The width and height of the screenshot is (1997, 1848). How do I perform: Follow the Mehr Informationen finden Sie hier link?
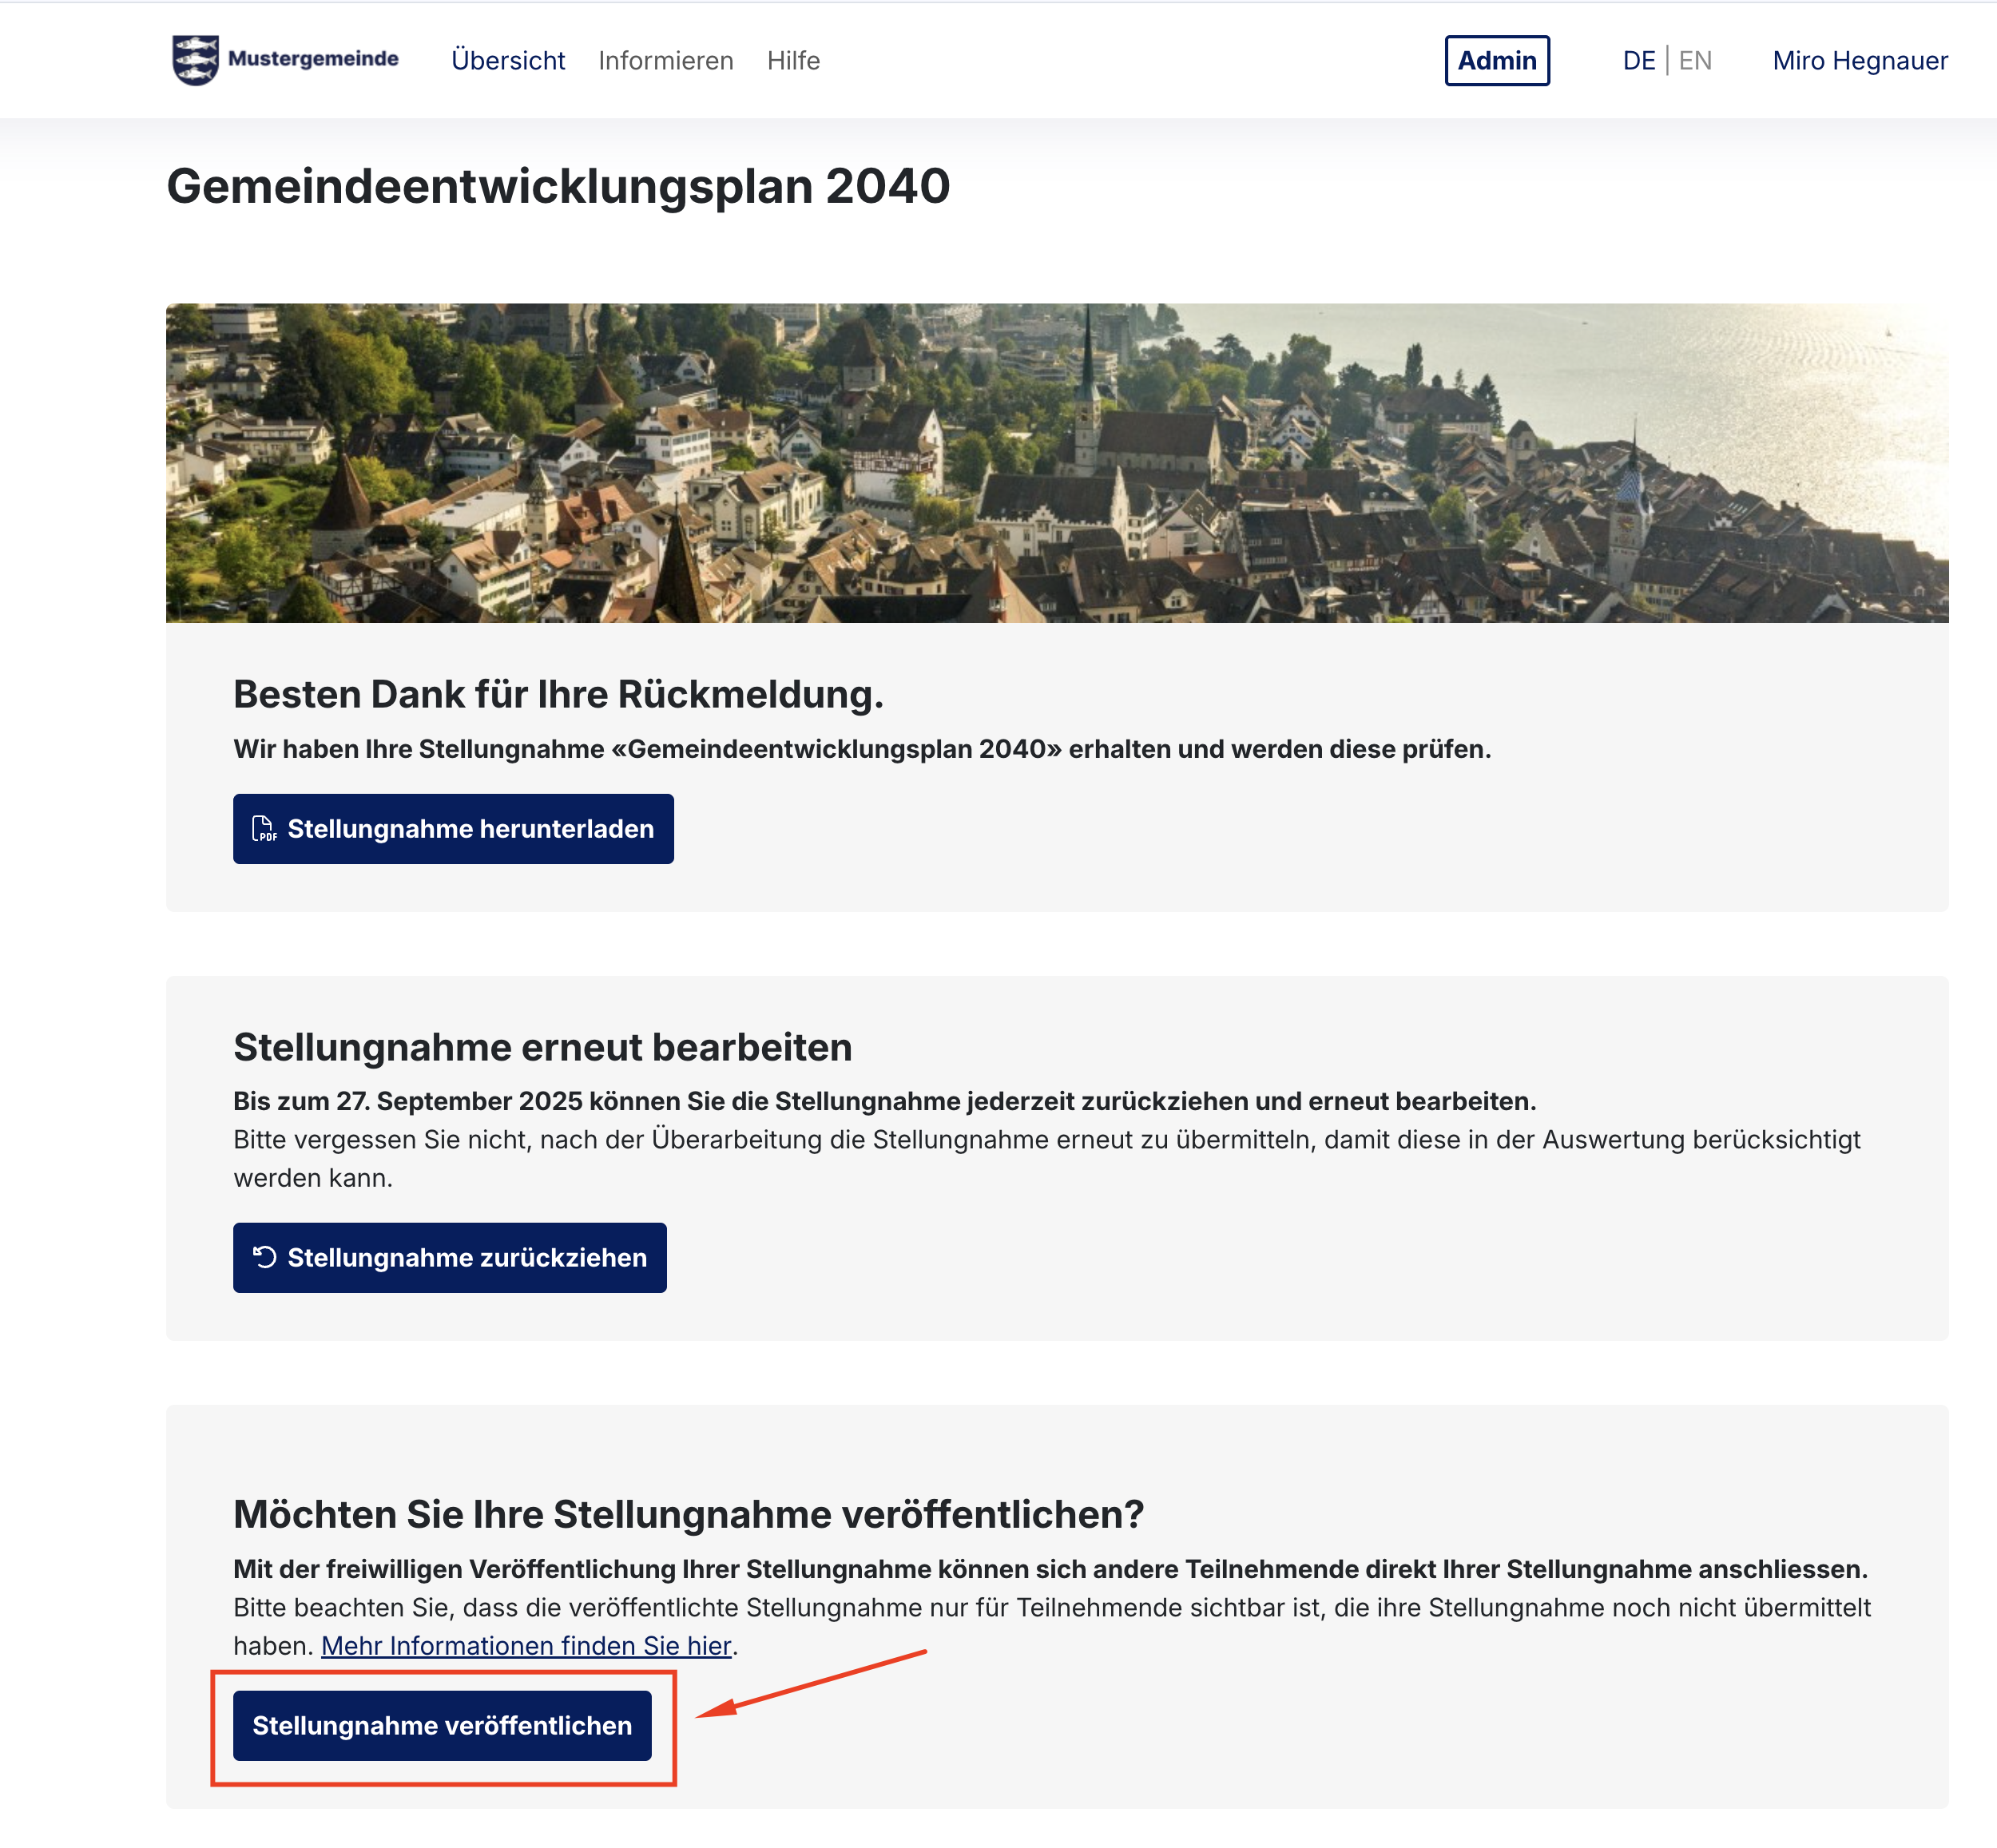[526, 1645]
